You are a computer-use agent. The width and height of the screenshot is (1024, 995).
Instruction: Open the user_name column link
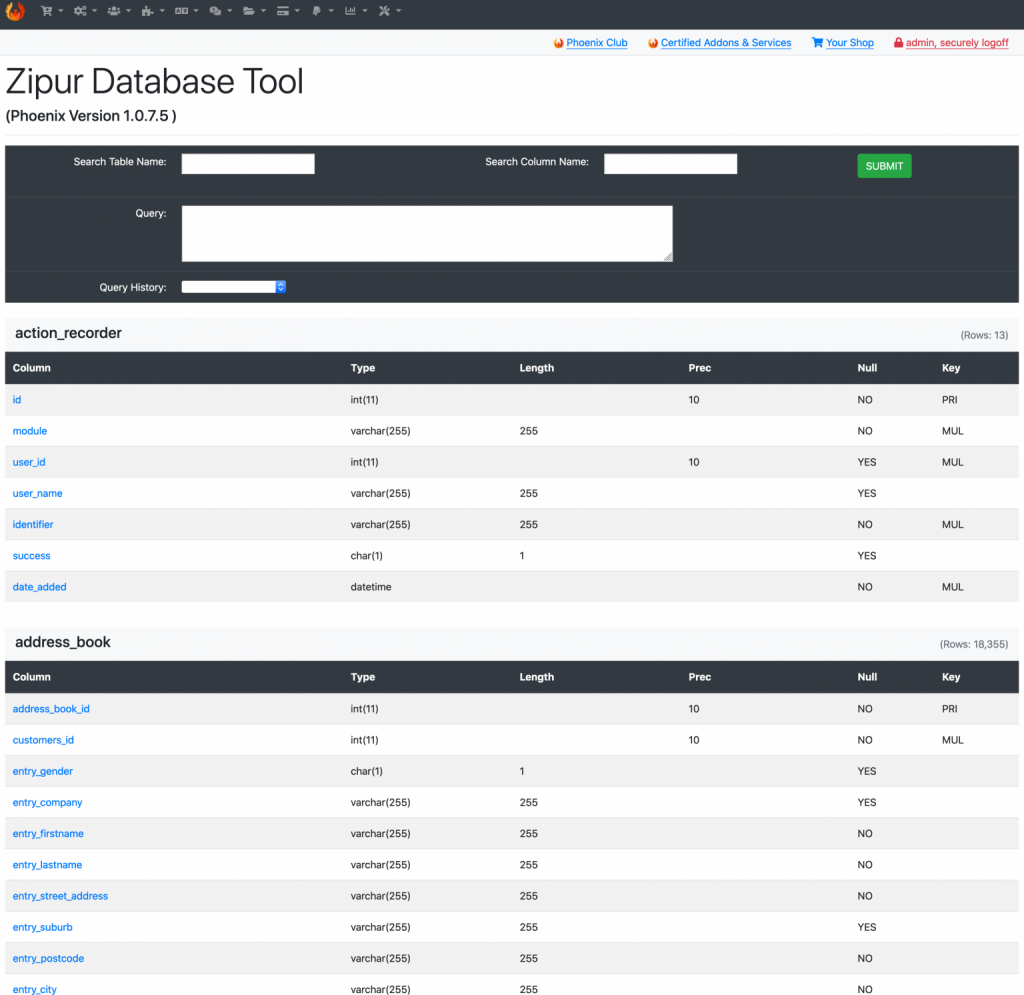click(x=37, y=493)
